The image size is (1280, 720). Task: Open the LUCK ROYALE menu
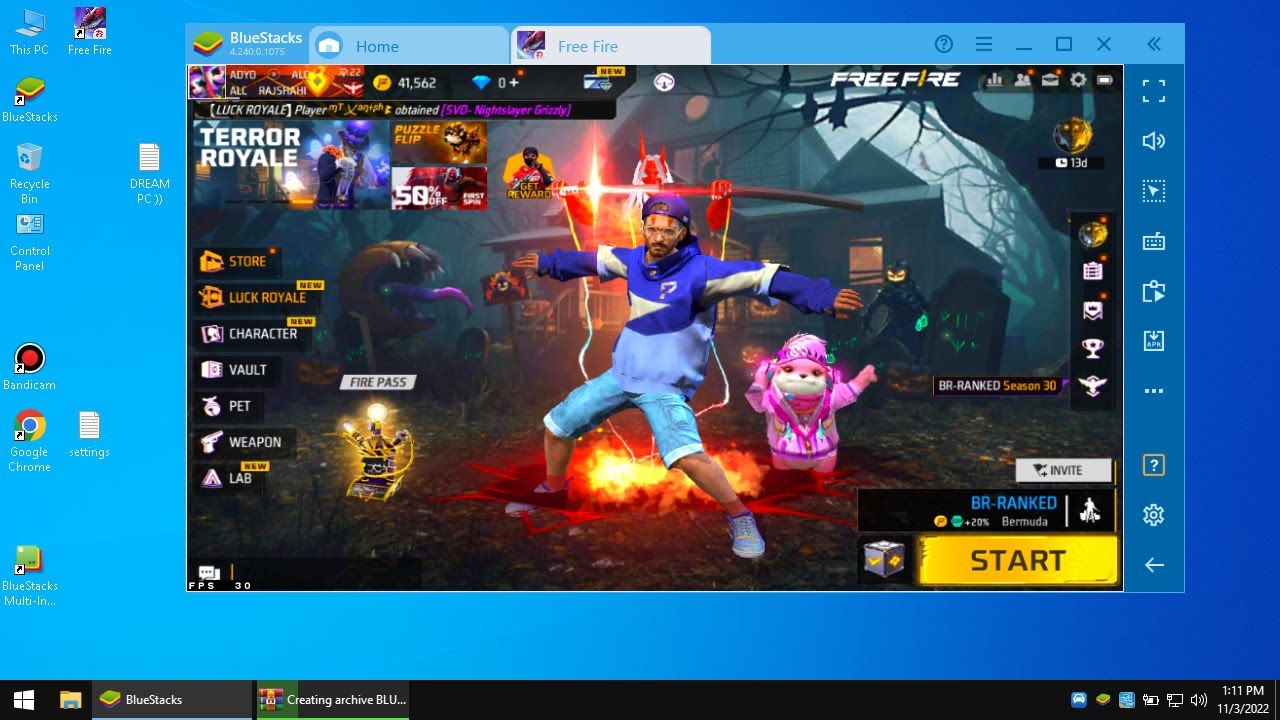255,298
